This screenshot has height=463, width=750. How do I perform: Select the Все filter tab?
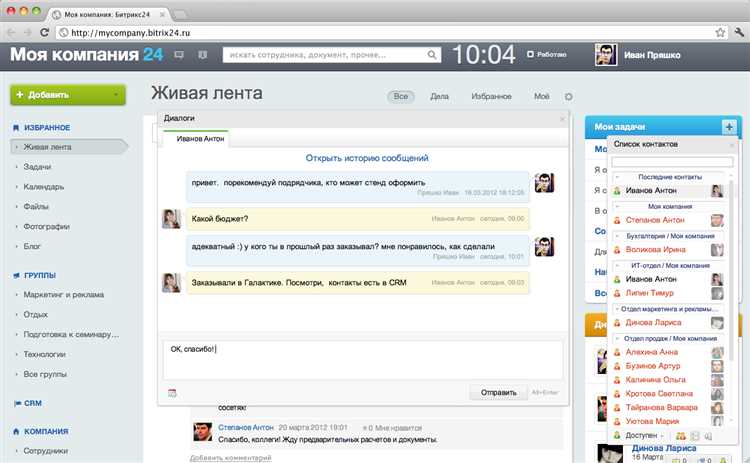coord(400,96)
